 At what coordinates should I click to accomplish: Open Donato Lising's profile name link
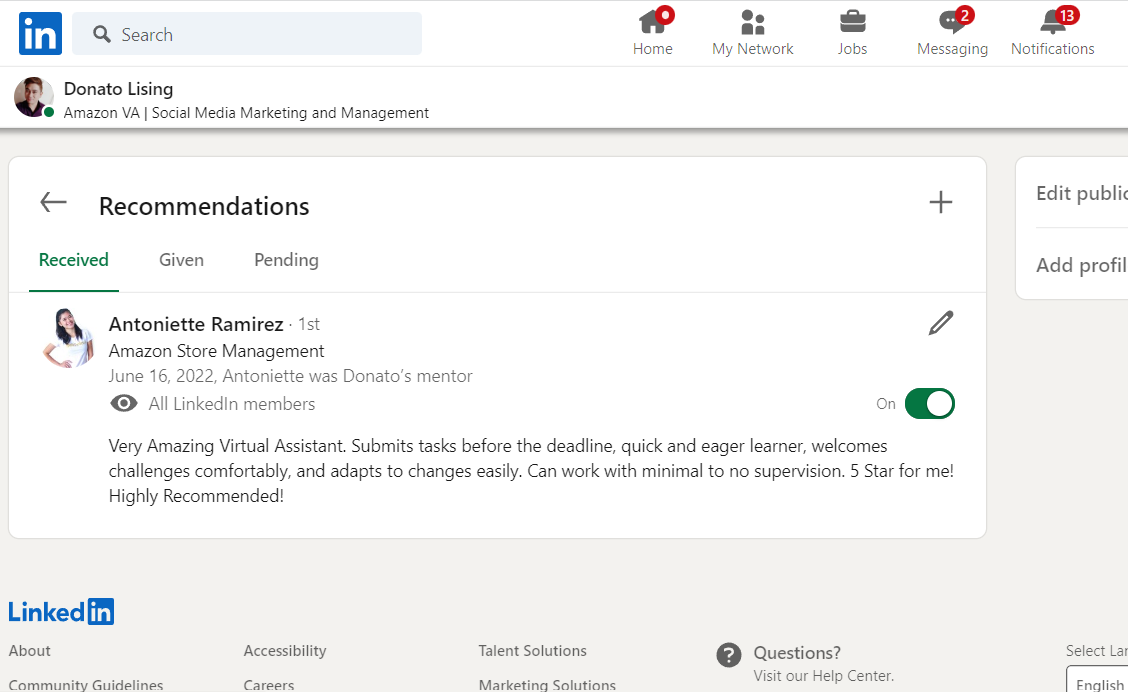119,89
